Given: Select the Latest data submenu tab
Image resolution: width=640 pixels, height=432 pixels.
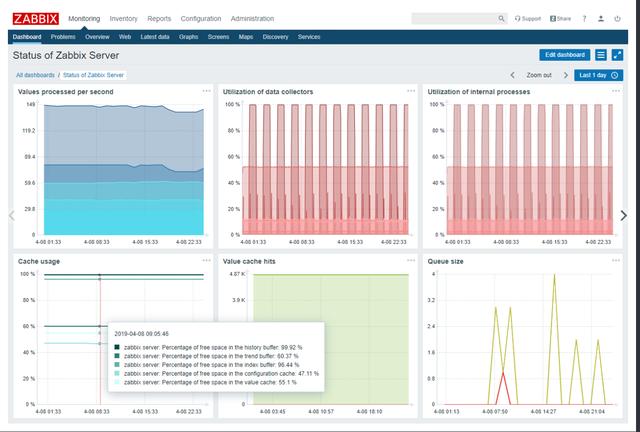Looking at the screenshot, I should [155, 37].
